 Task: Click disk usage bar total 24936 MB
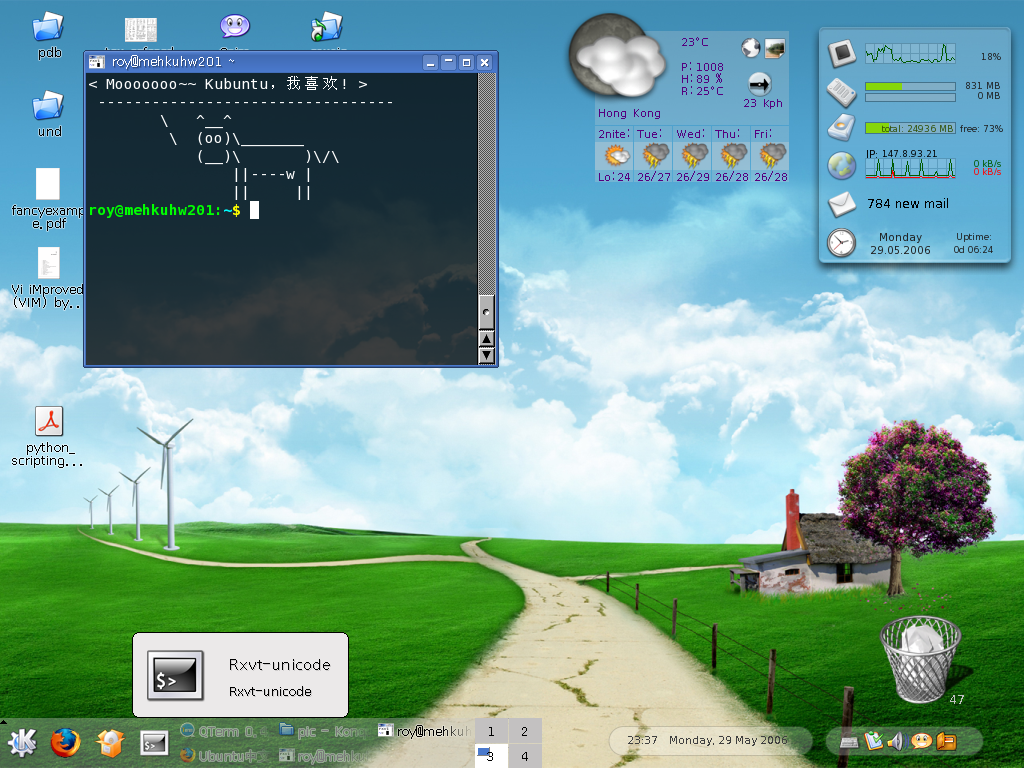(x=910, y=128)
